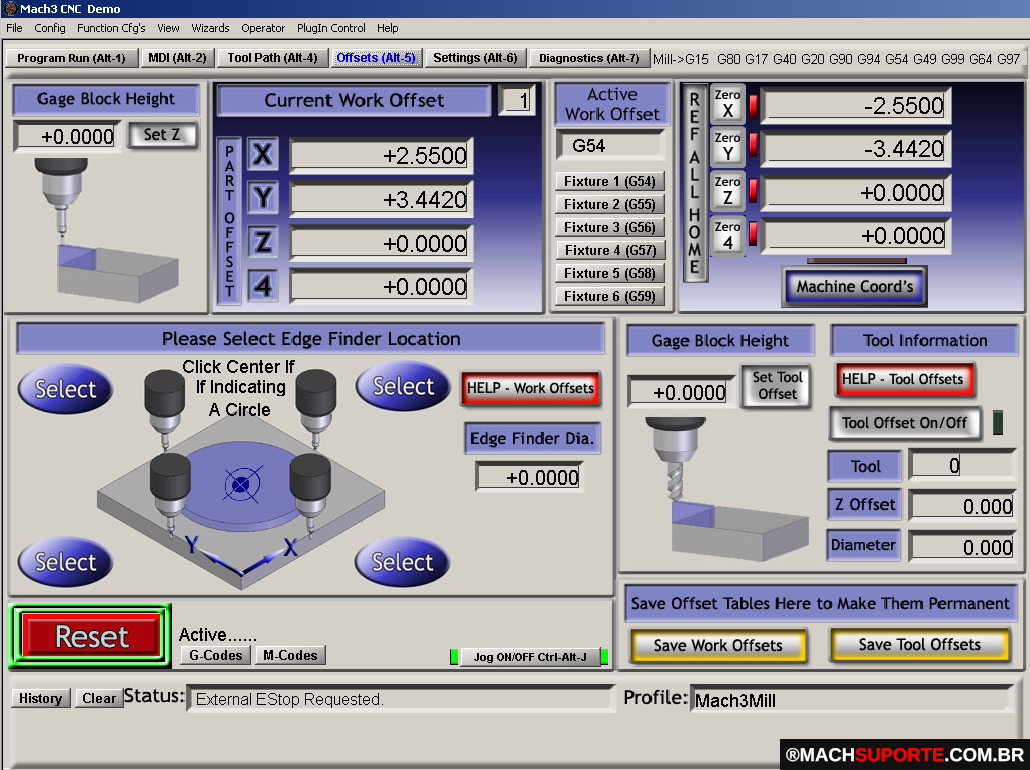Click circle center crosshair target
This screenshot has width=1030, height=770.
coord(242,485)
